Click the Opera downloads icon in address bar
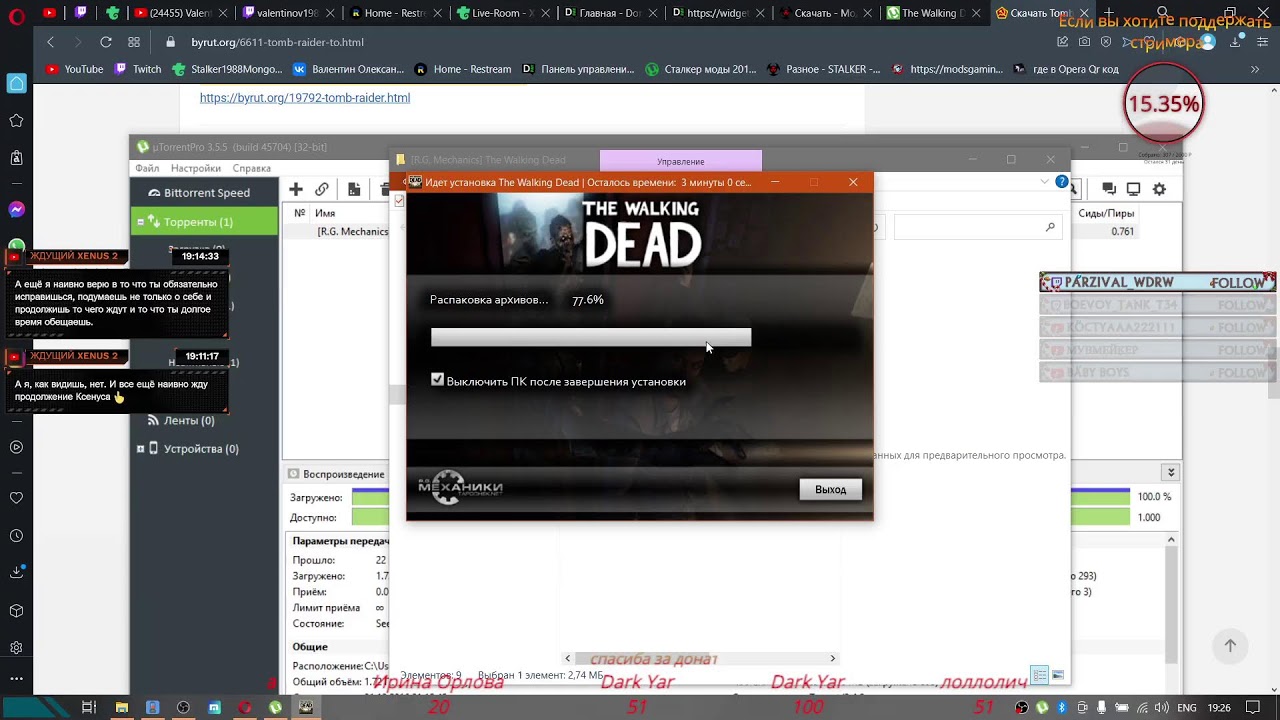 [1237, 42]
